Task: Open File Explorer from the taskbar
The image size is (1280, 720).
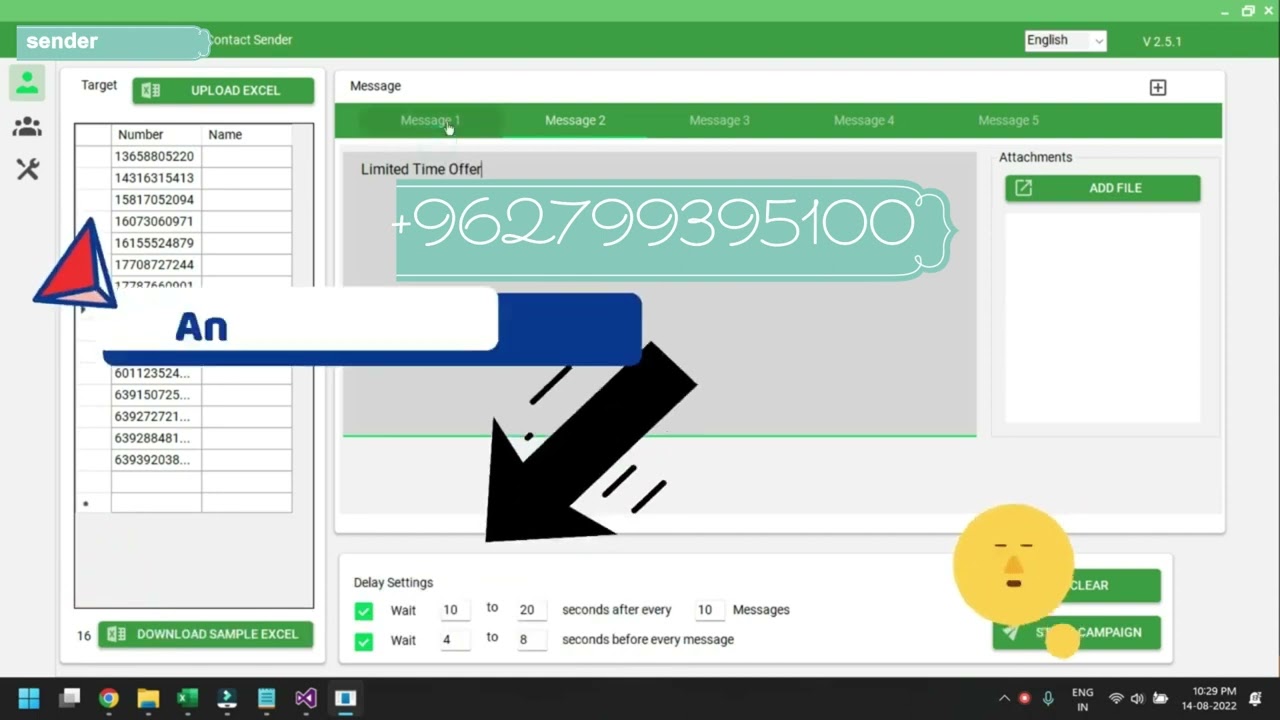Action: click(x=148, y=698)
